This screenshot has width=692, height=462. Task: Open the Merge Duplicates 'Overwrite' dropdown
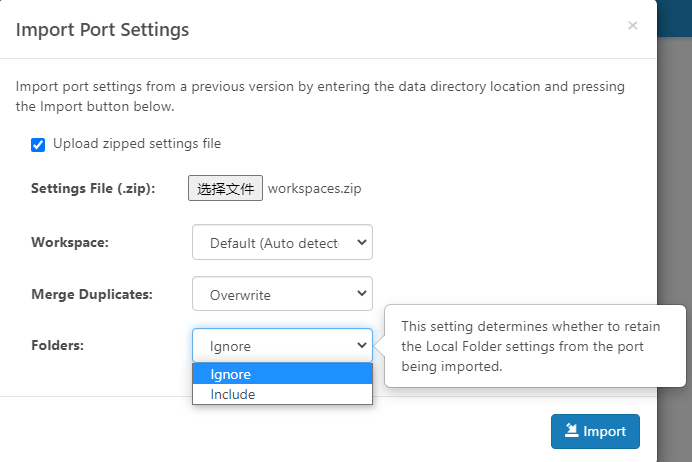(282, 293)
